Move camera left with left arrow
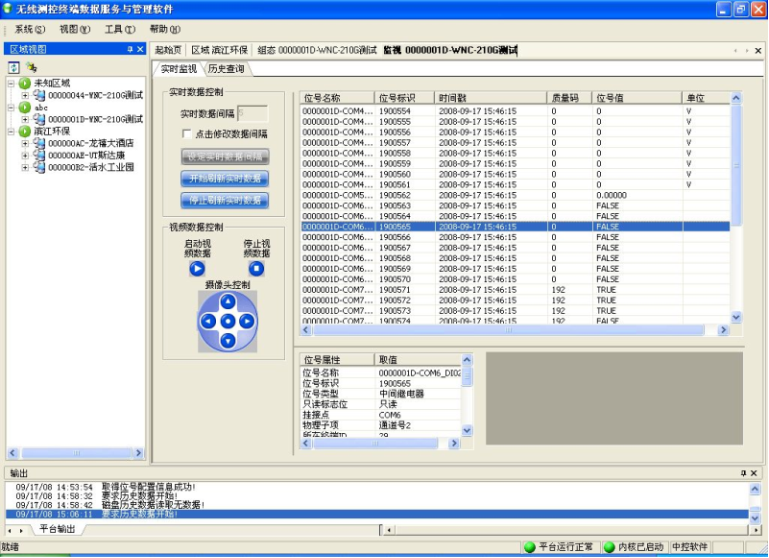 click(208, 321)
